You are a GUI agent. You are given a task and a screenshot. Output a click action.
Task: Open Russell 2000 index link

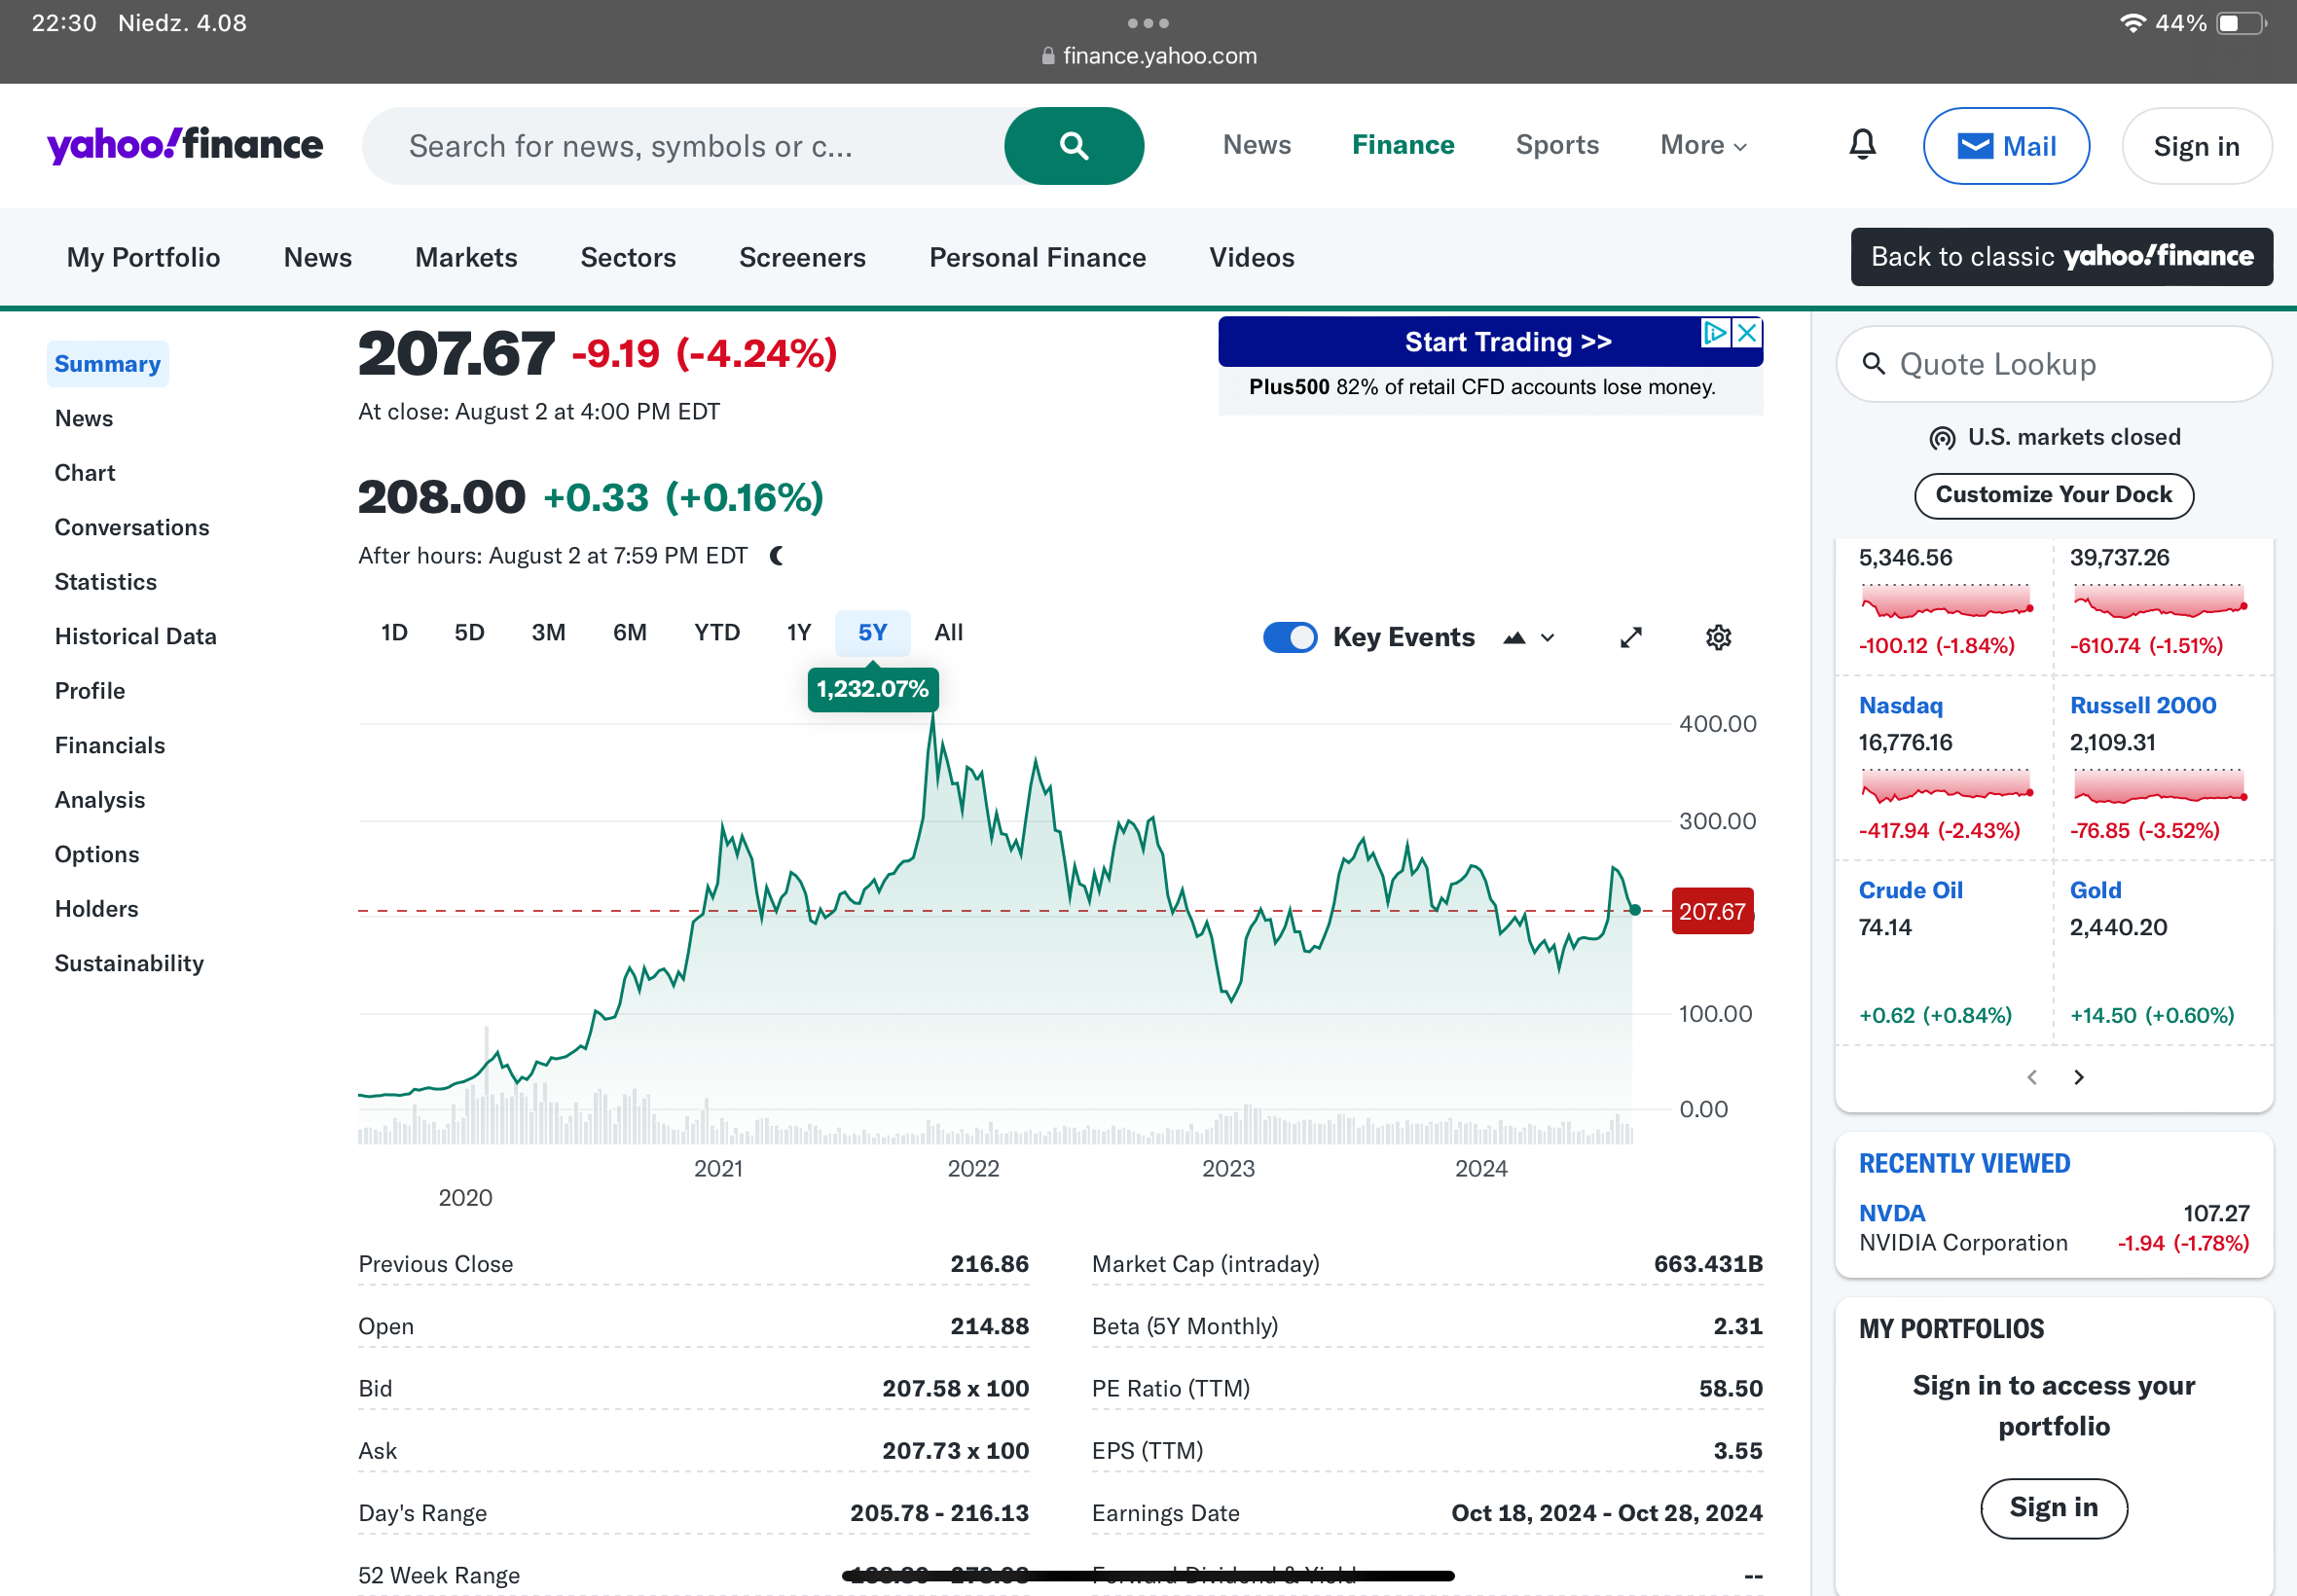coord(2142,705)
